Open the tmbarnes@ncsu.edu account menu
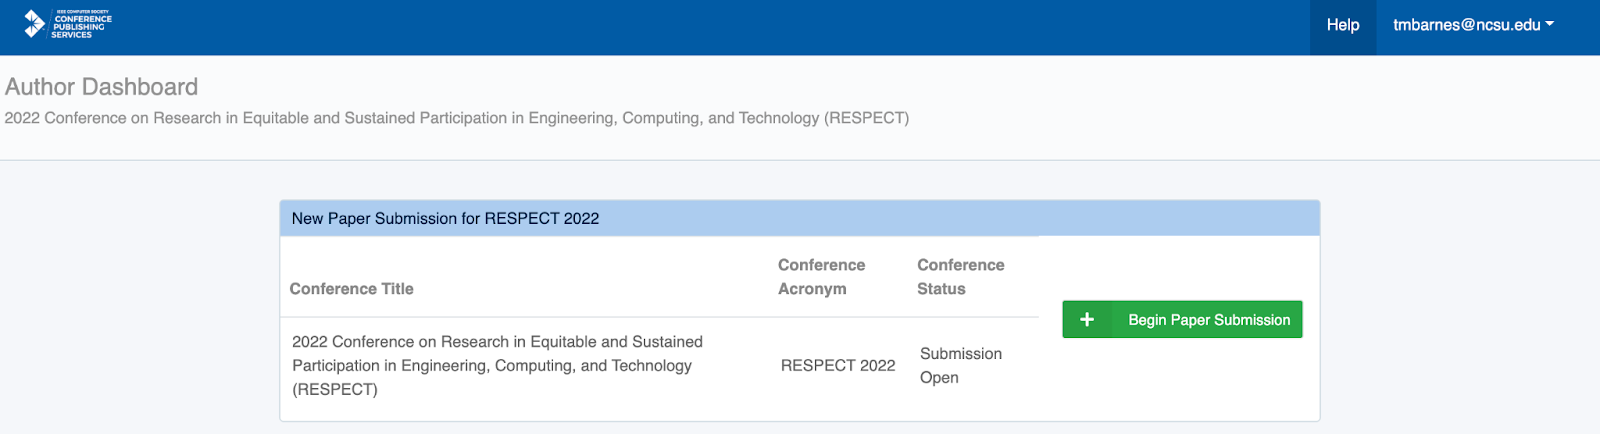Viewport: 1600px width, 434px height. click(x=1466, y=25)
